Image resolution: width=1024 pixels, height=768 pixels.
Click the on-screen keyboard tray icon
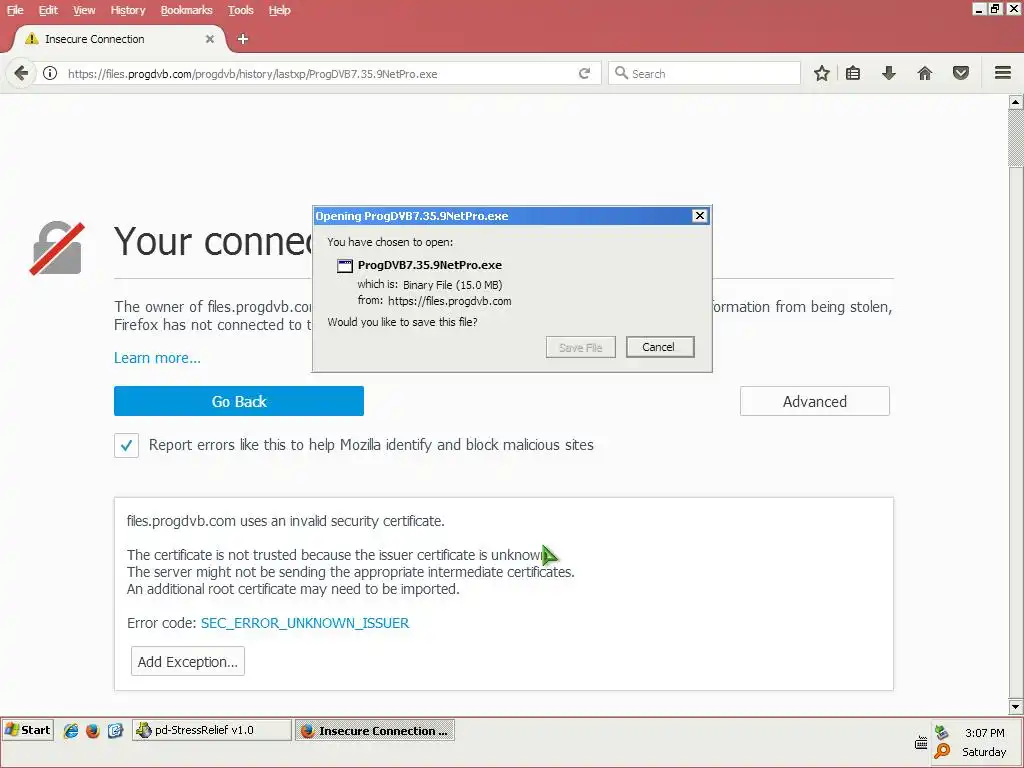921,743
